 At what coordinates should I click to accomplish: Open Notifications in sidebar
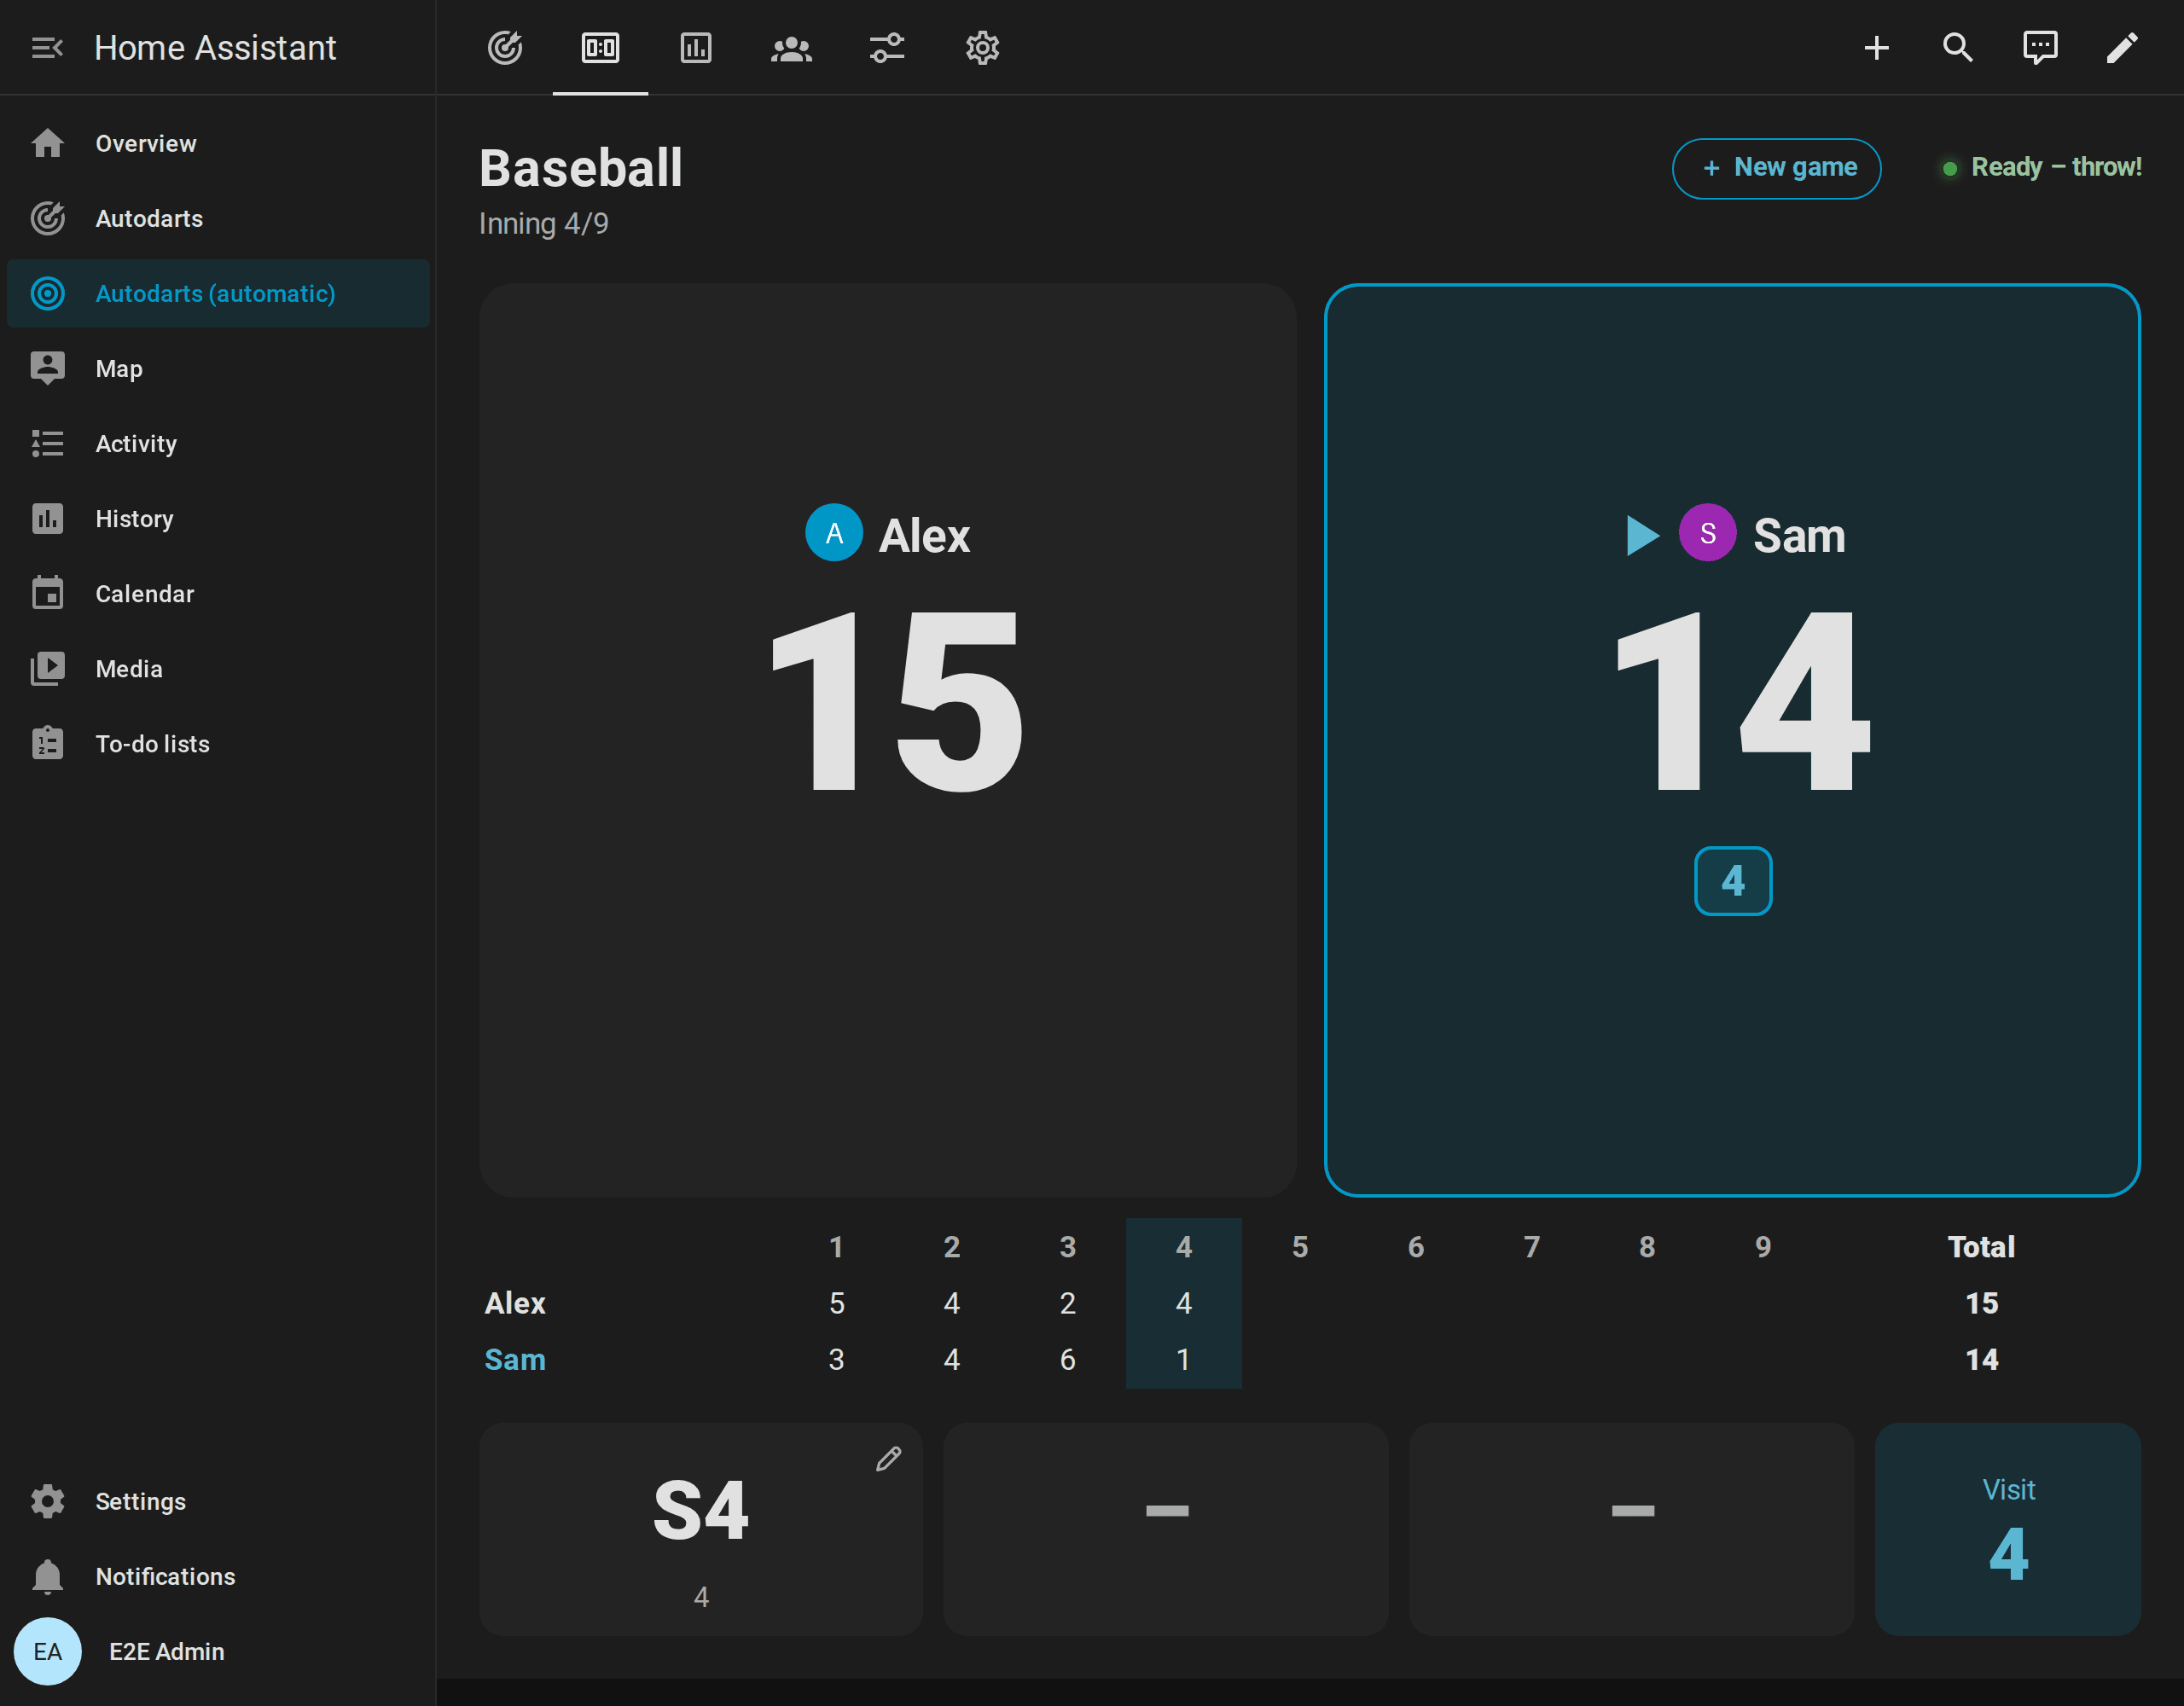(x=218, y=1576)
